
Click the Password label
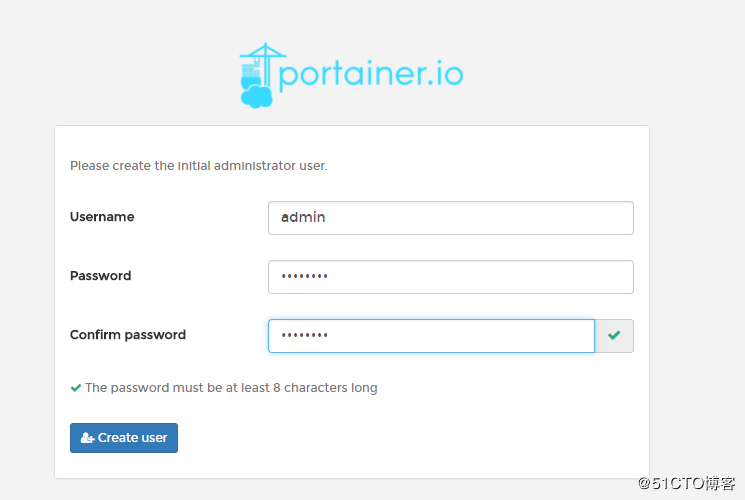(x=100, y=276)
